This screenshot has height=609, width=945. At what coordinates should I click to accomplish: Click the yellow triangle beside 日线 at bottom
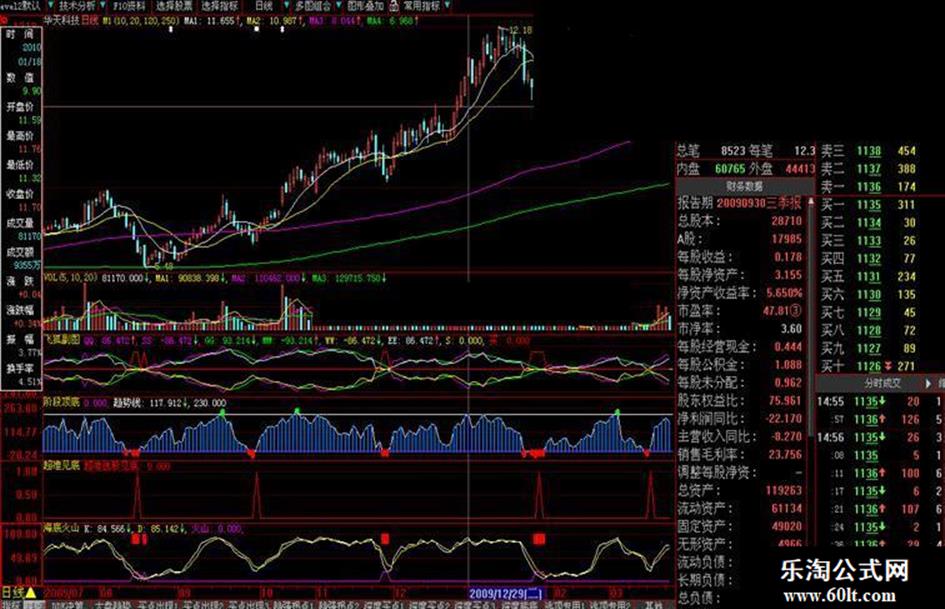point(31,592)
